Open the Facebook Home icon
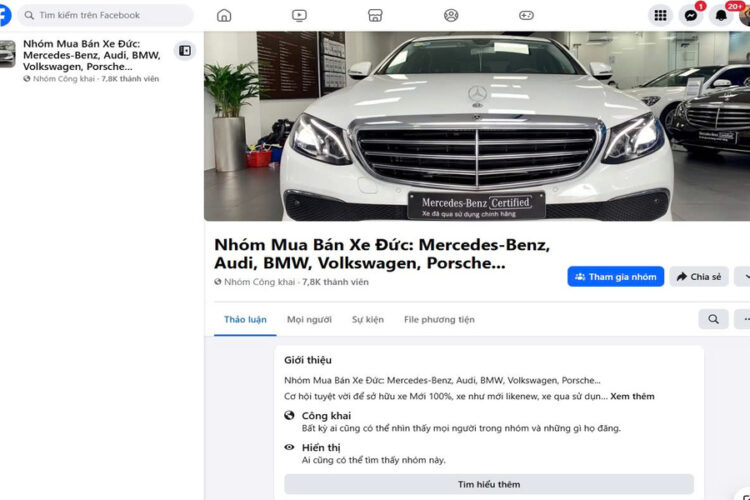 coord(224,15)
